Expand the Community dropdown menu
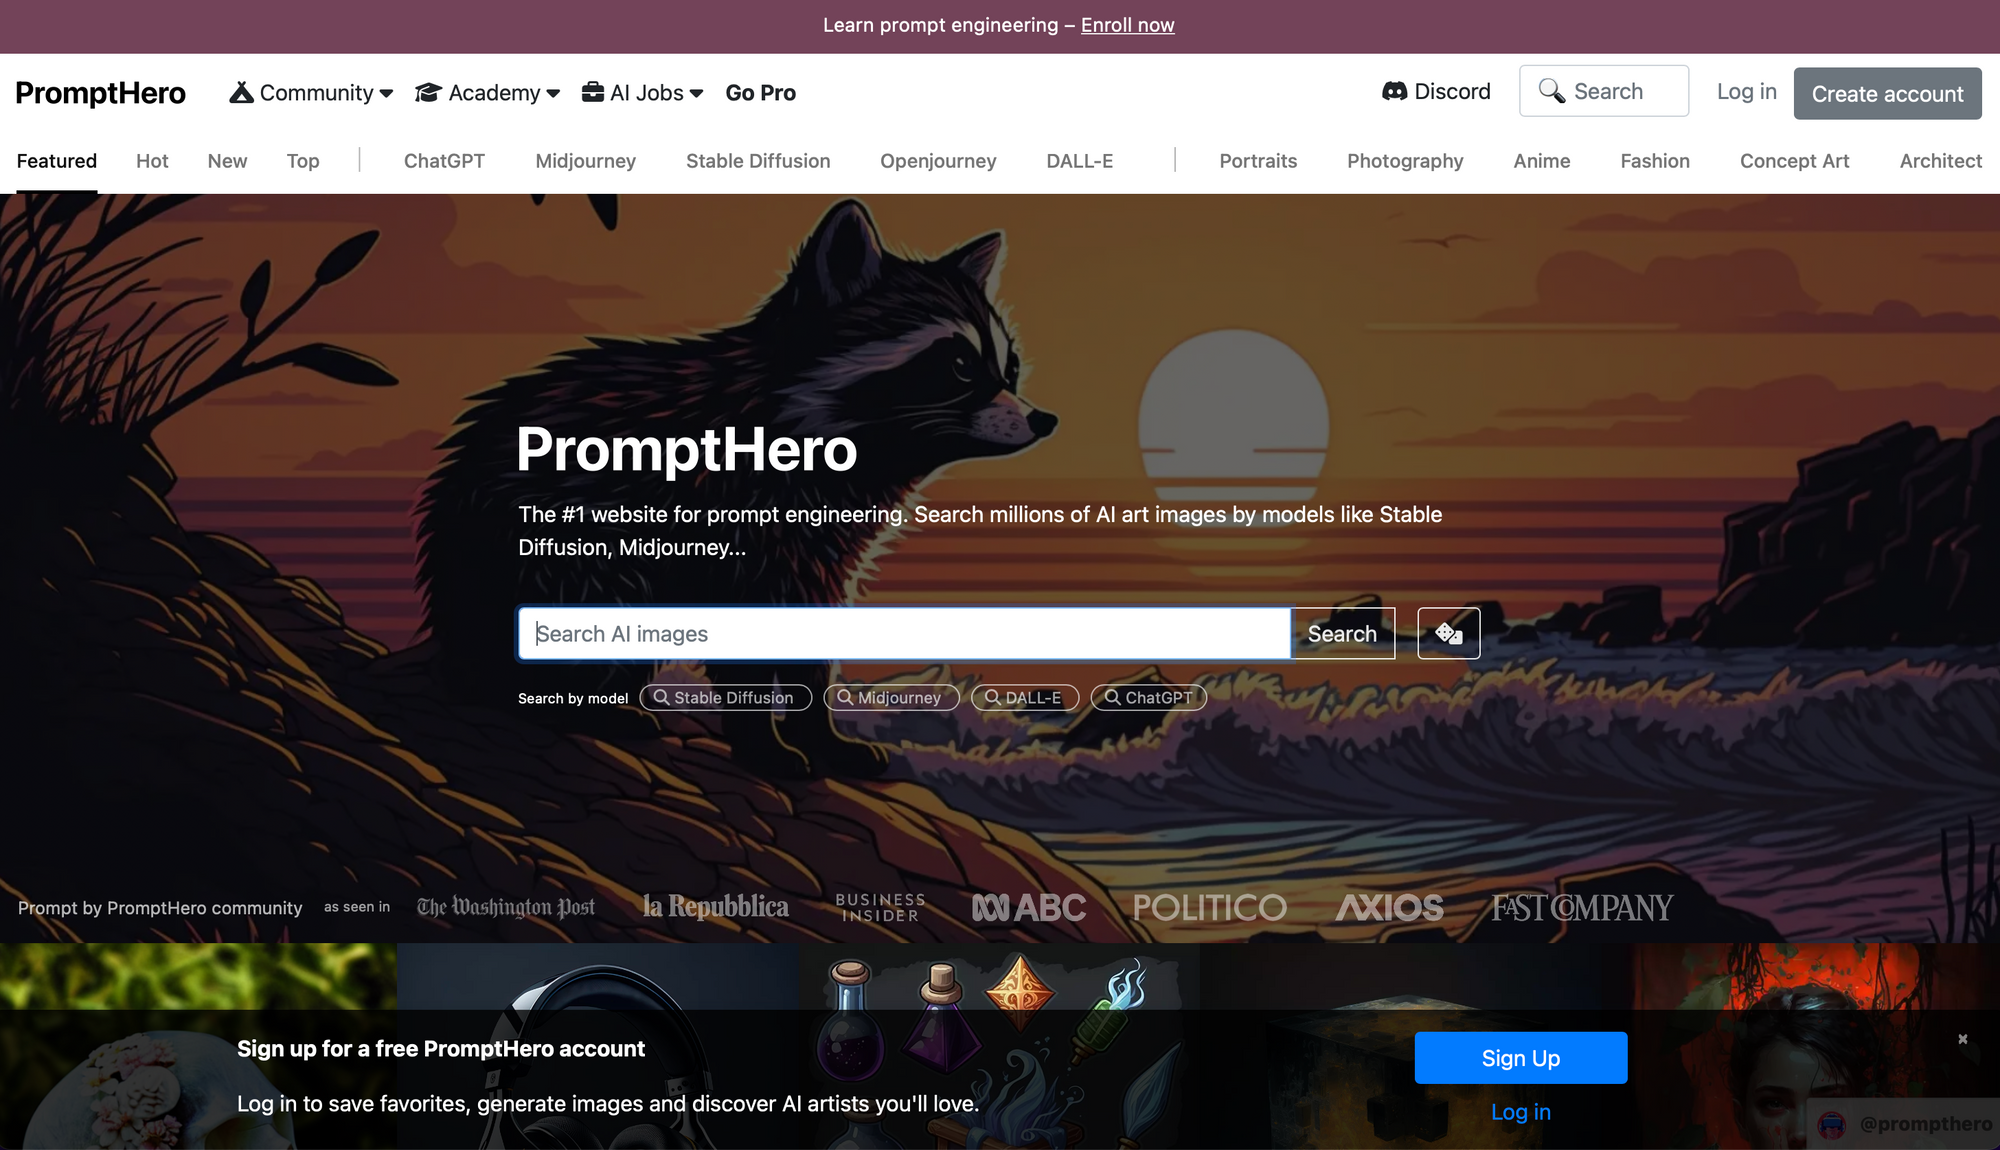This screenshot has height=1150, width=2000. [309, 92]
